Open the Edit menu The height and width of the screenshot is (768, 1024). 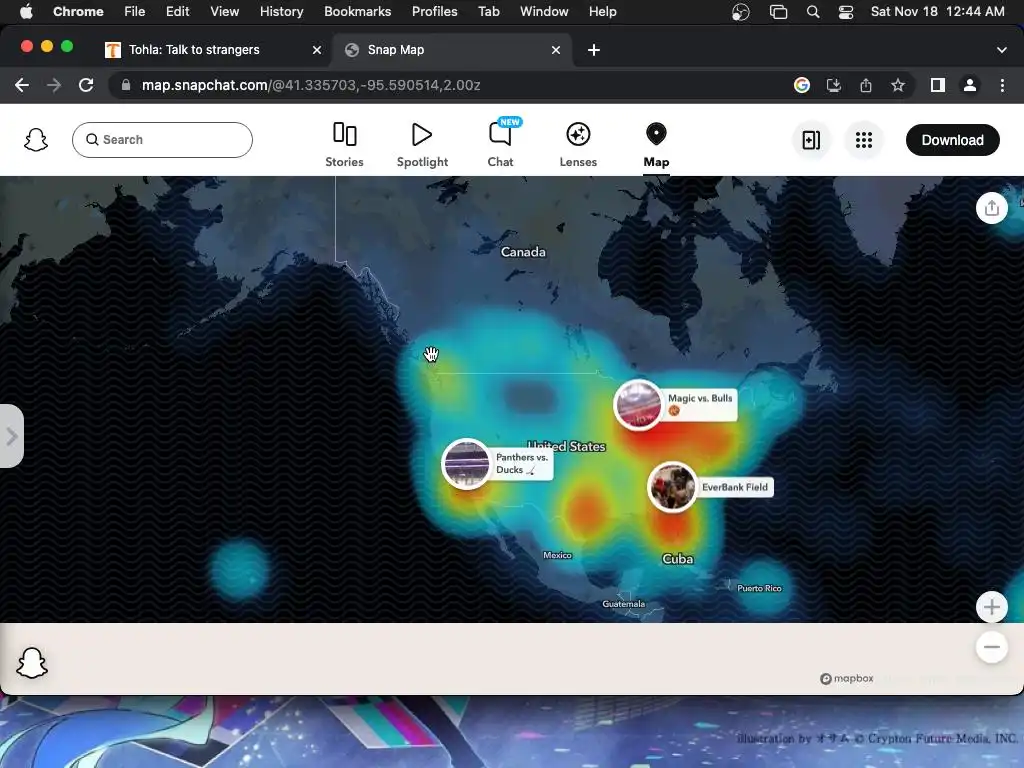[177, 11]
